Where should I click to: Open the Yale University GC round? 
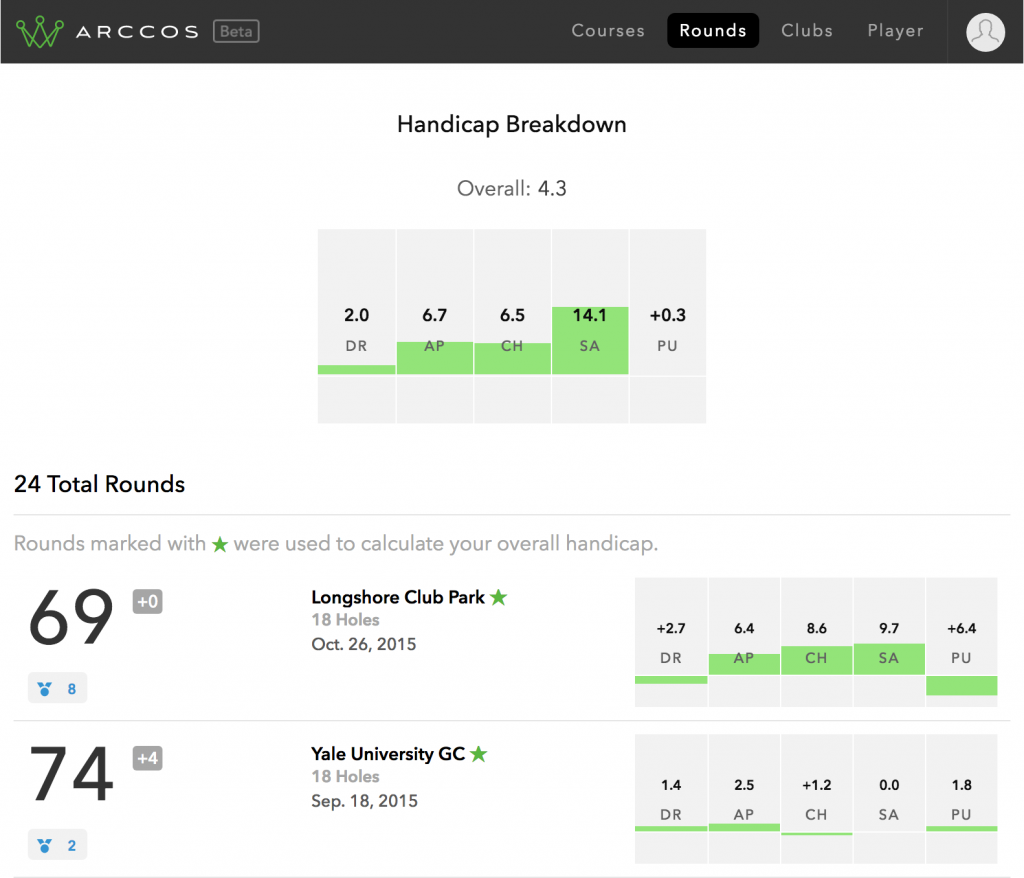[x=388, y=754]
